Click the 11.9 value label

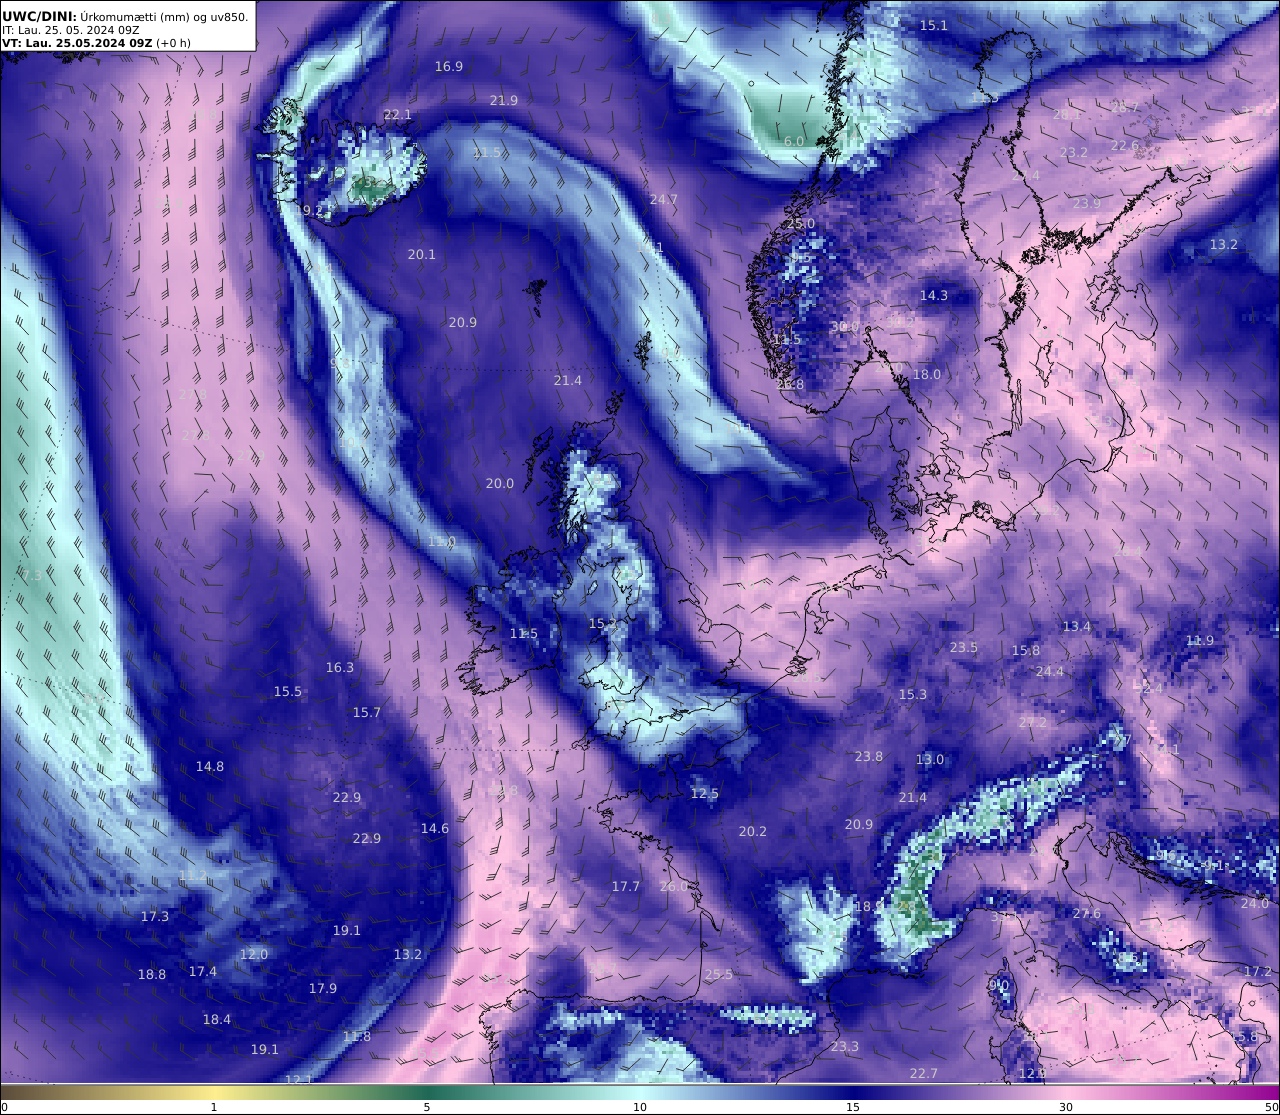[x=1200, y=640]
